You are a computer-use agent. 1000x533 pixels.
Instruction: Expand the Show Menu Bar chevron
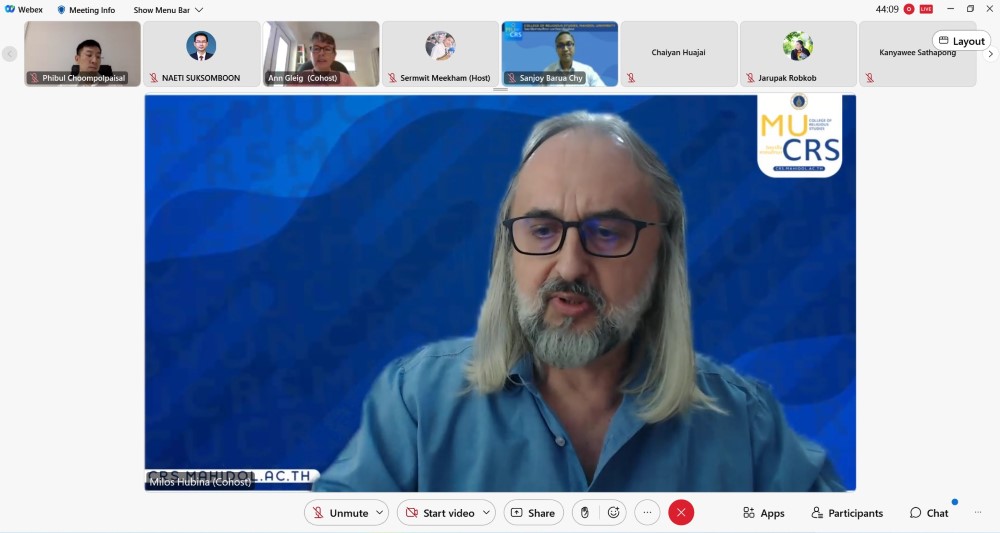coord(199,10)
